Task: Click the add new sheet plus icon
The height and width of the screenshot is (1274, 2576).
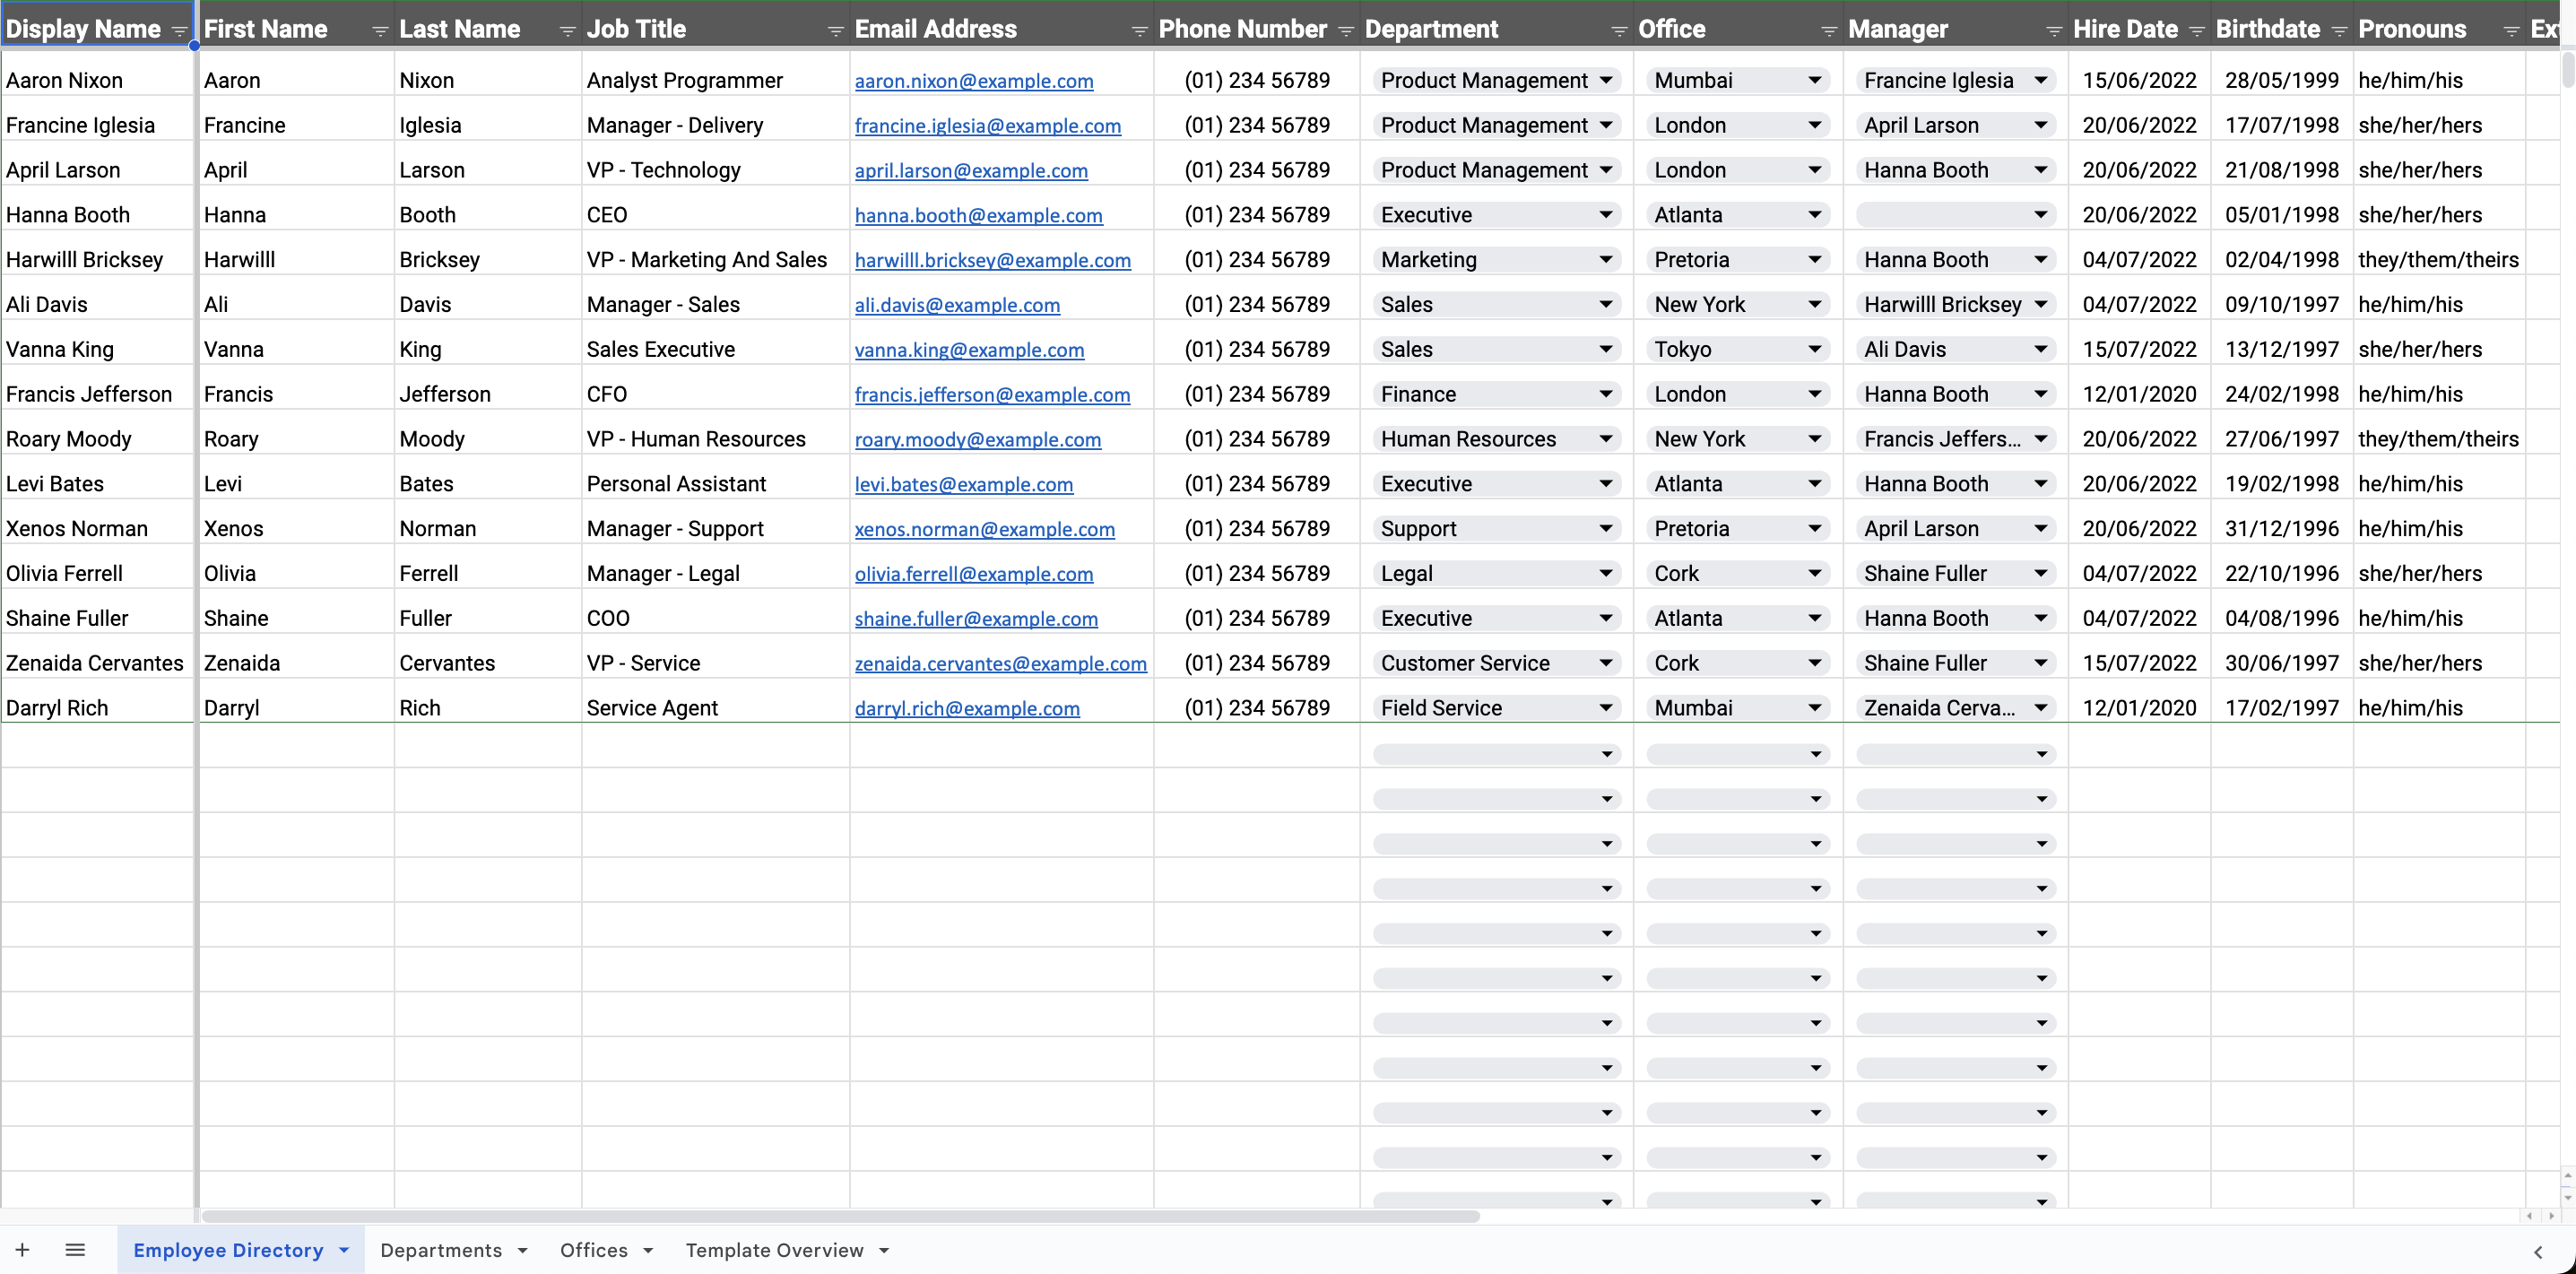Action: [23, 1249]
